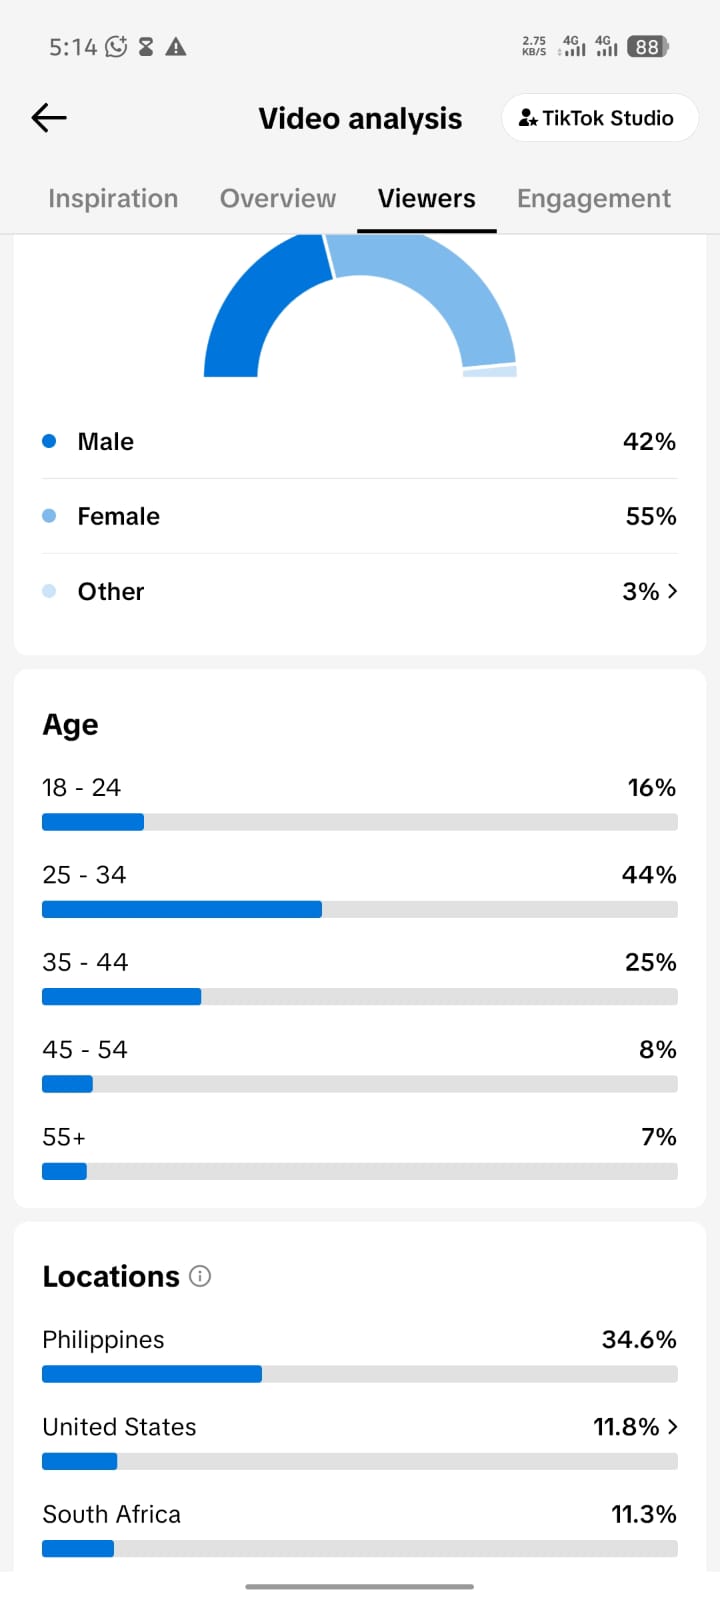This screenshot has width=720, height=1600.
Task: Tap the battery indicator icon
Action: (648, 46)
